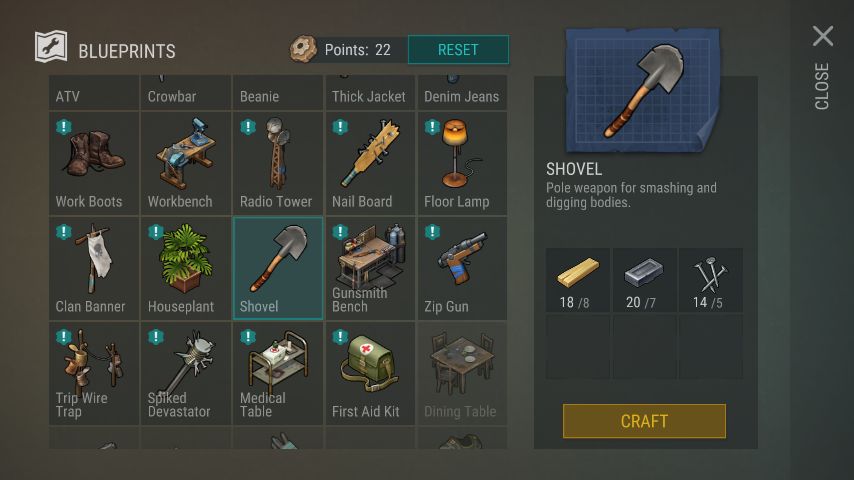Open the Workbench blueprint
Screen dimensions: 854x480
click(x=186, y=163)
